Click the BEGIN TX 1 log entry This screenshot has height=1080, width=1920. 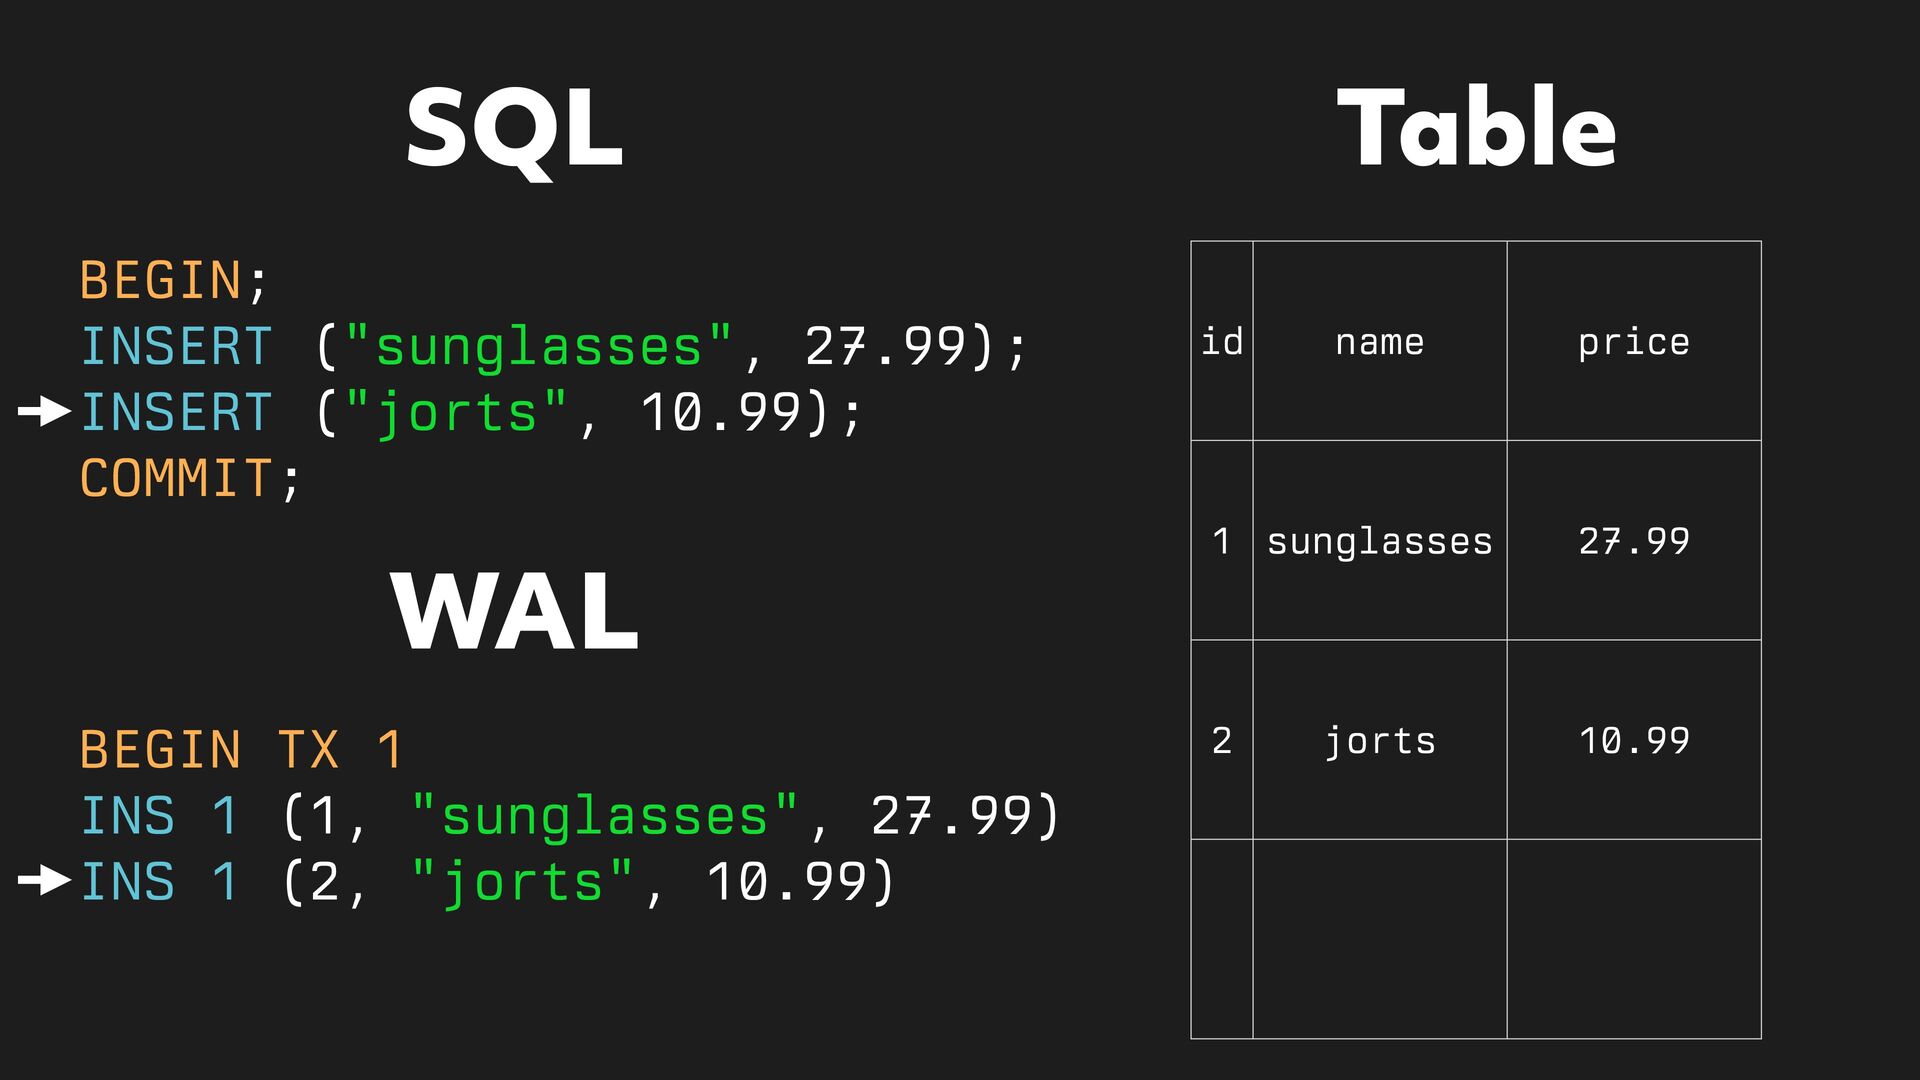coord(241,749)
